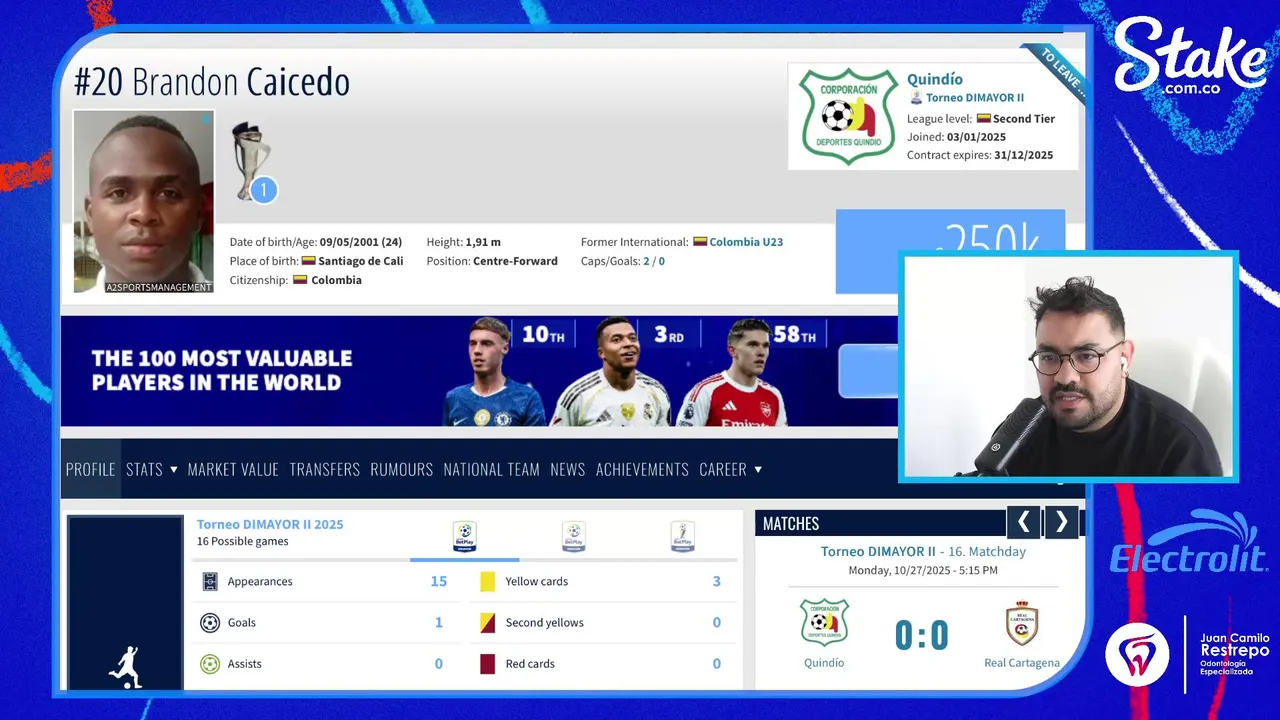Open the Torneo DIMAYOR II 2025 stats link
The width and height of the screenshot is (1280, 720).
click(x=270, y=524)
